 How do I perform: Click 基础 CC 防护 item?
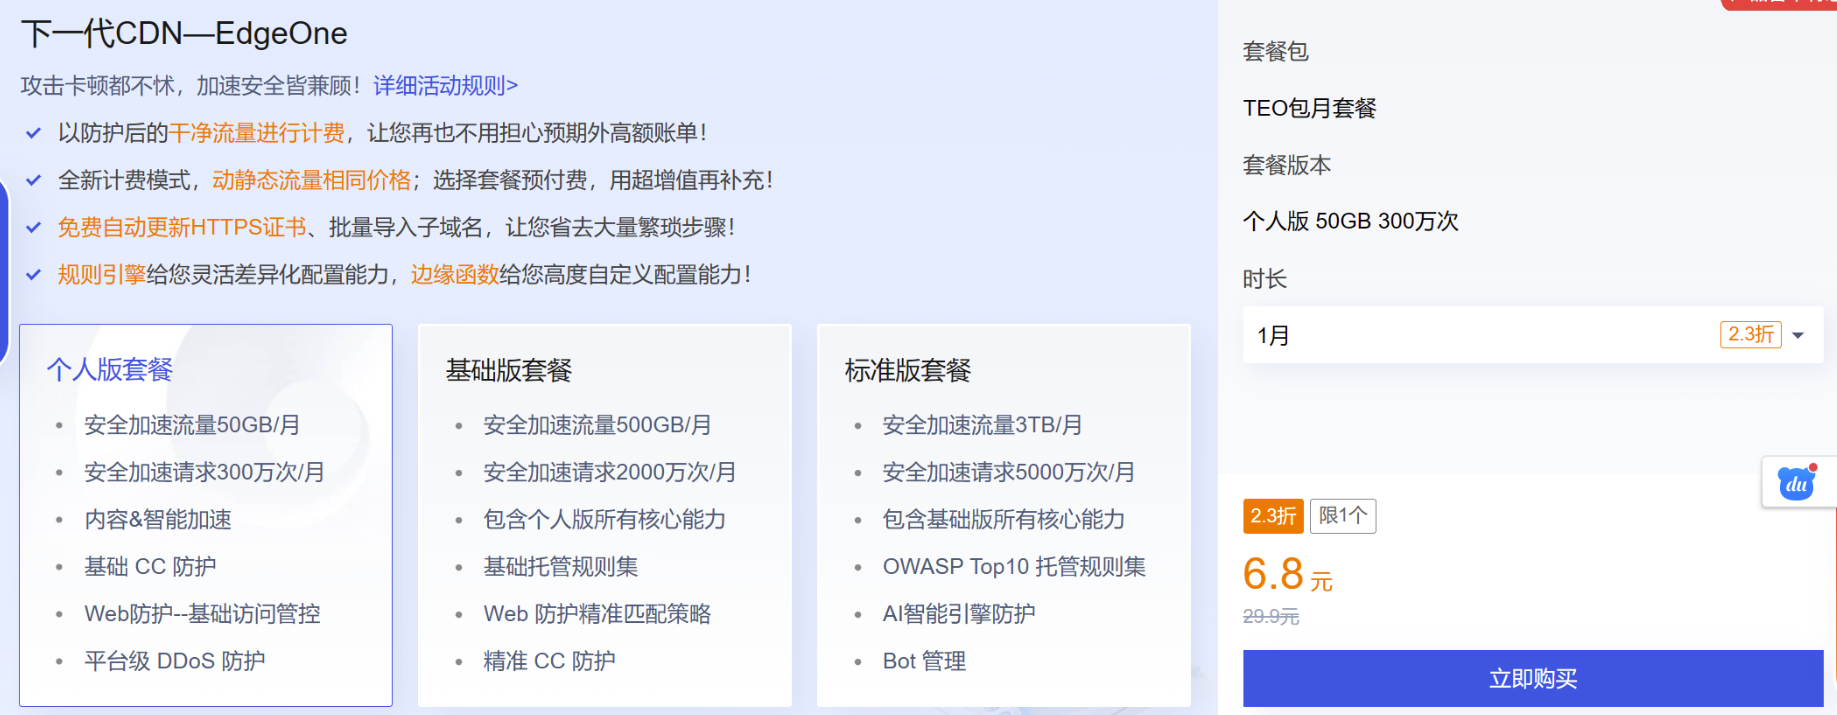tap(150, 566)
